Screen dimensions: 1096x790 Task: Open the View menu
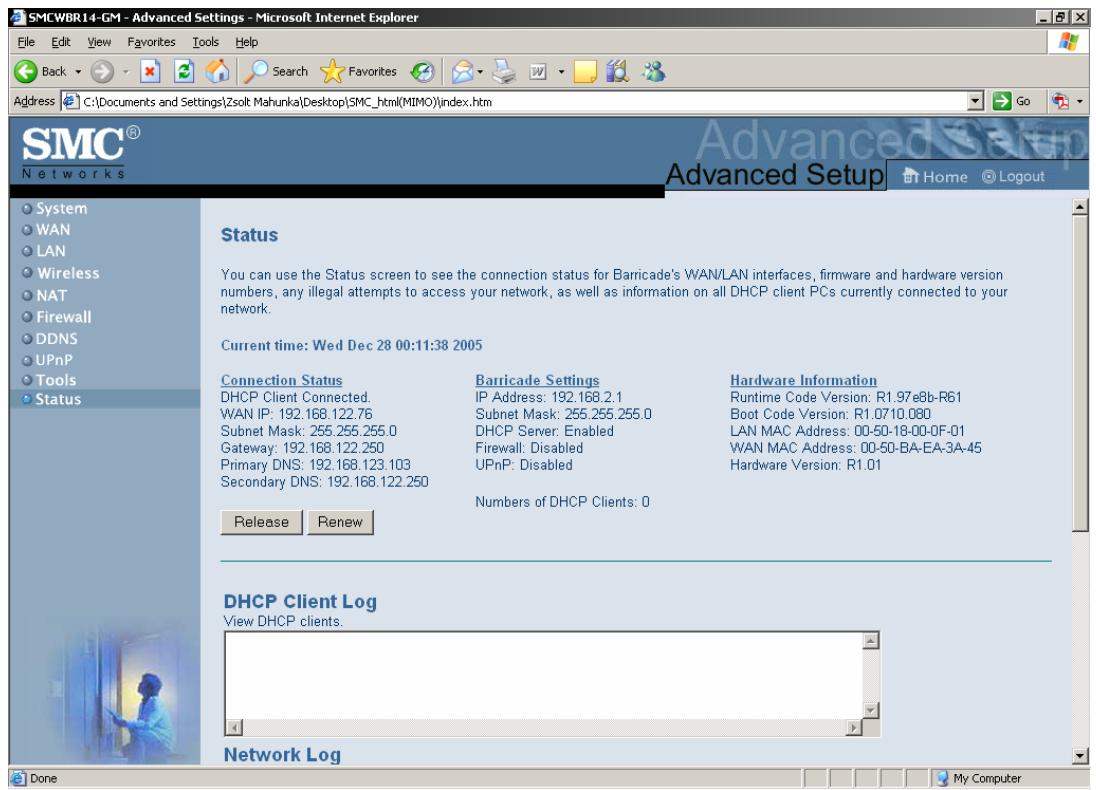coord(99,42)
